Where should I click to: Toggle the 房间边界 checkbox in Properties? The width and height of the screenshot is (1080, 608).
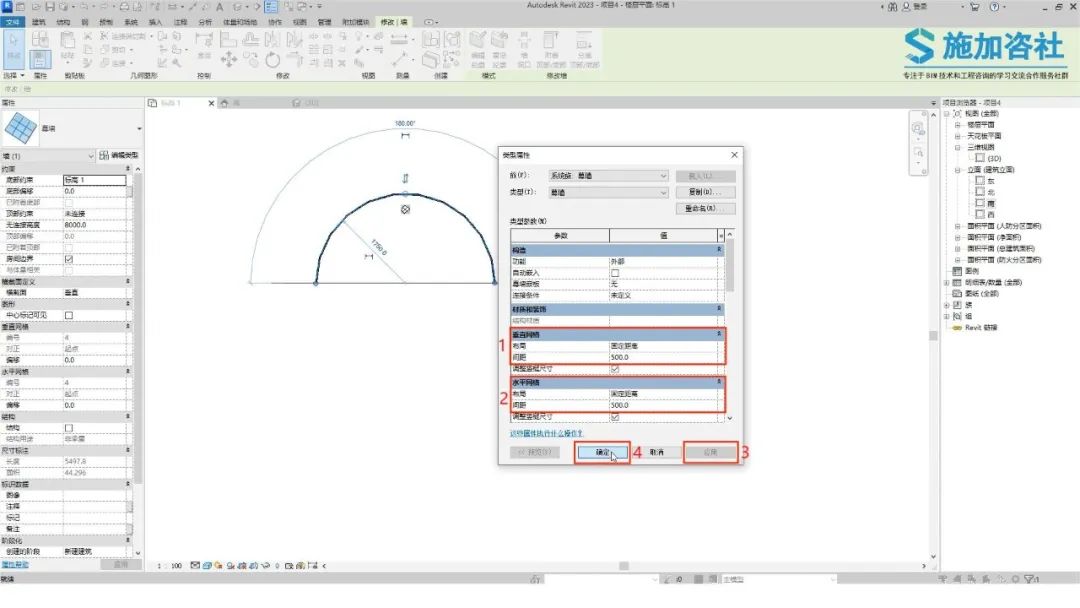tap(69, 259)
